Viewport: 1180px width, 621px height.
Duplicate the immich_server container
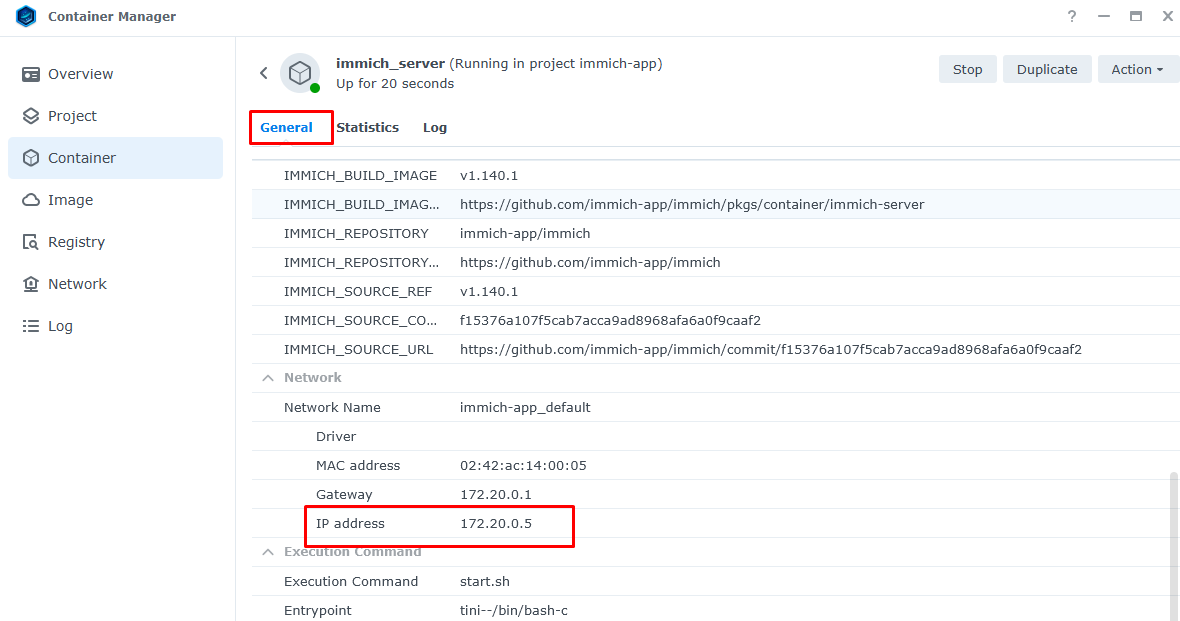point(1047,69)
